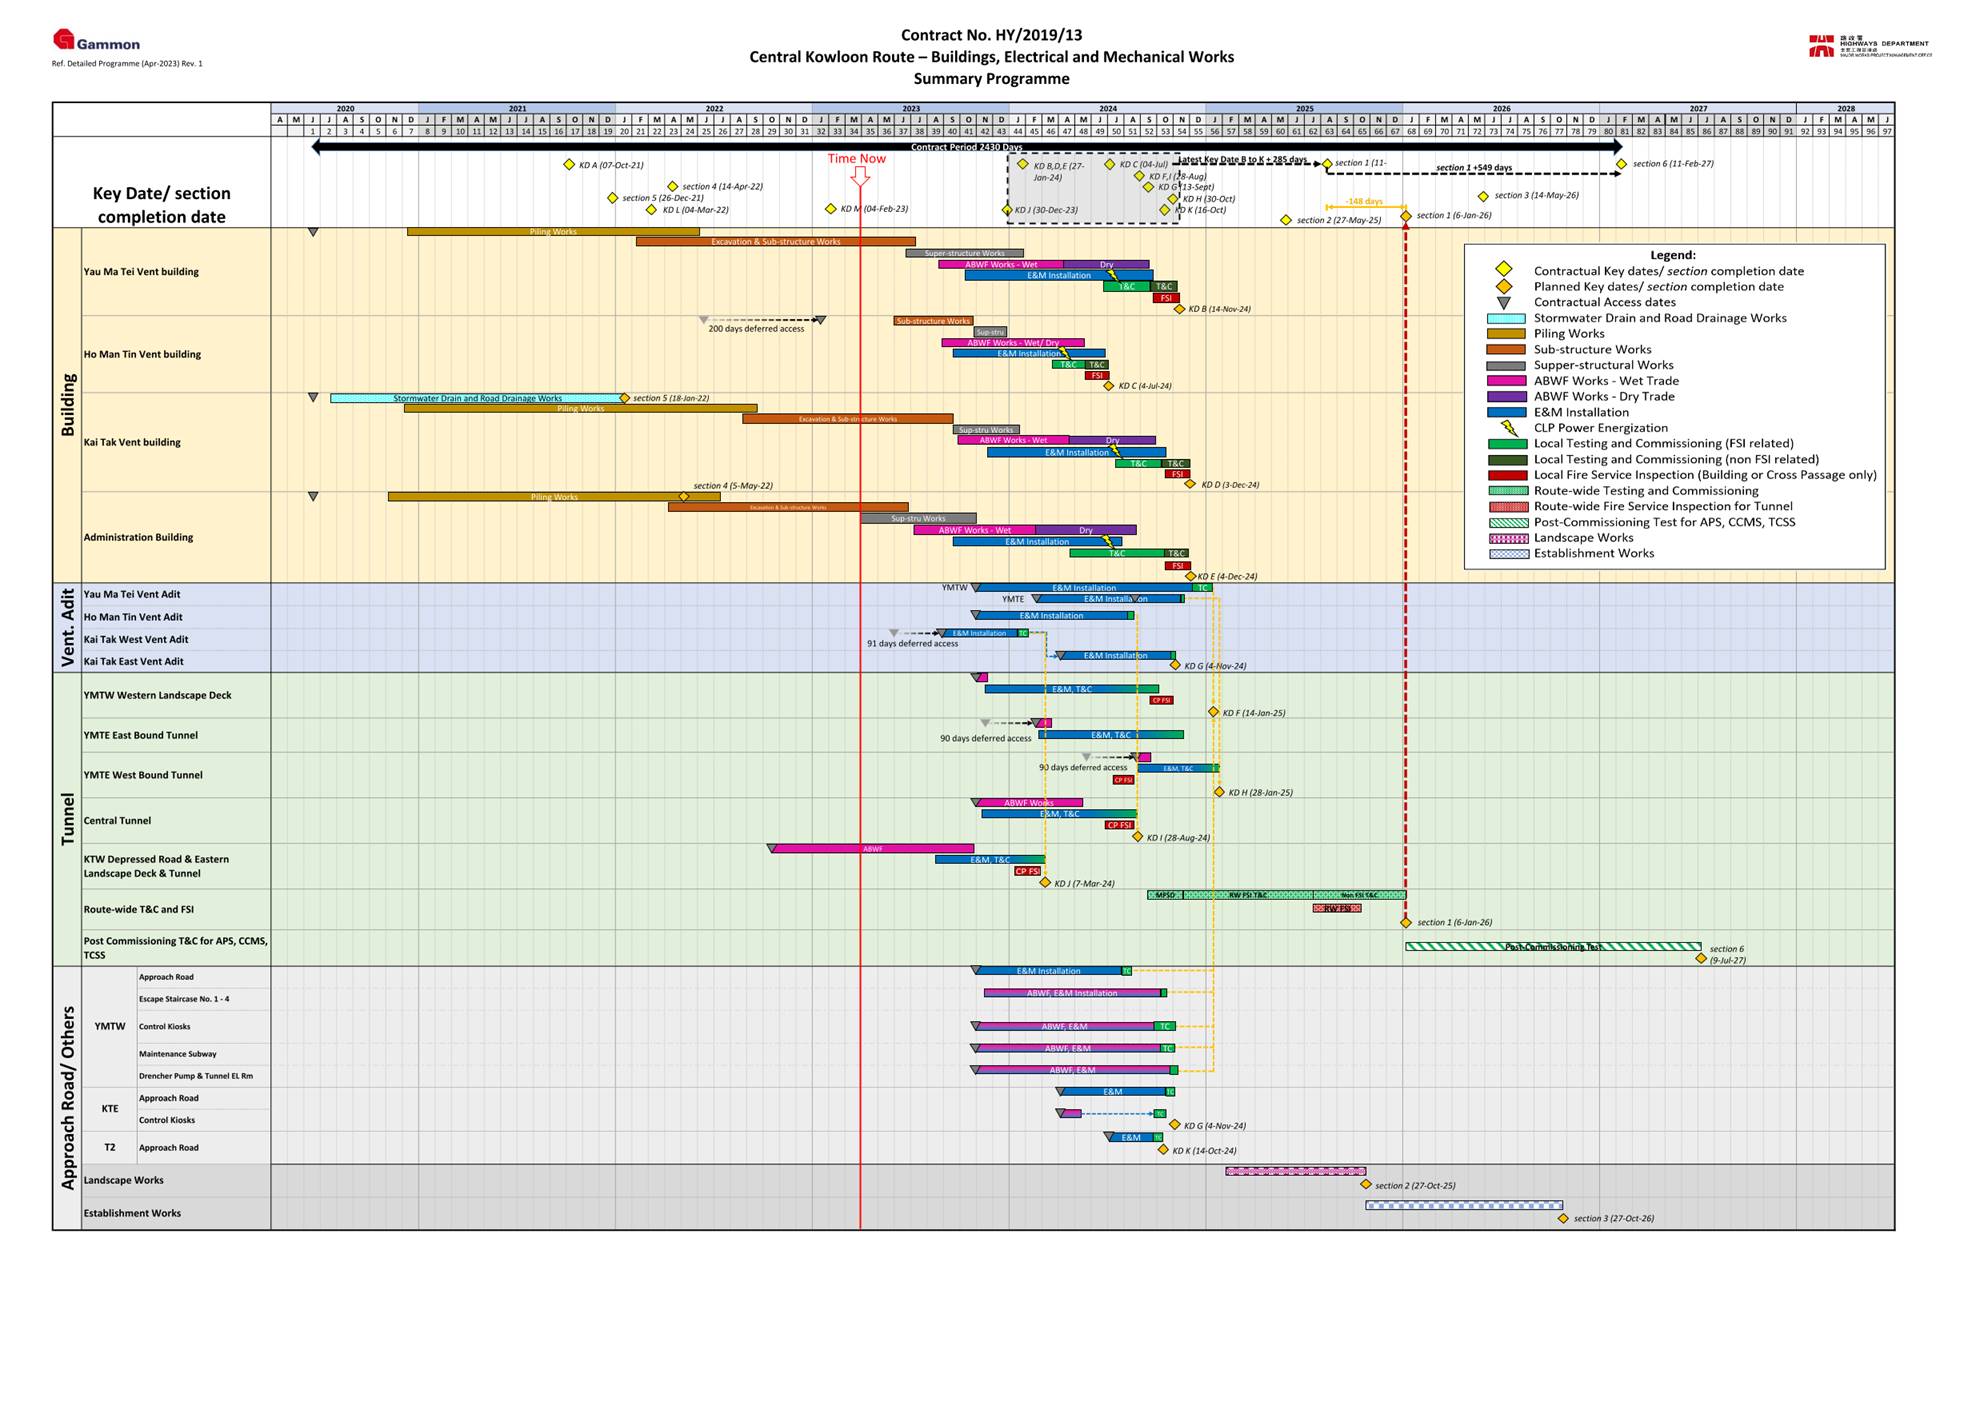This screenshot has width=1984, height=1402.
Task: Click the Contractual Access dates triangle in legend
Action: pyautogui.click(x=1503, y=302)
